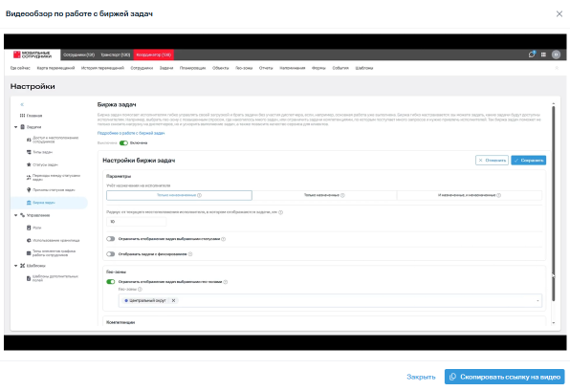The image size is (570, 391).
Task: Toggle limit tasks by selected geo-zones switch
Action: (111, 282)
